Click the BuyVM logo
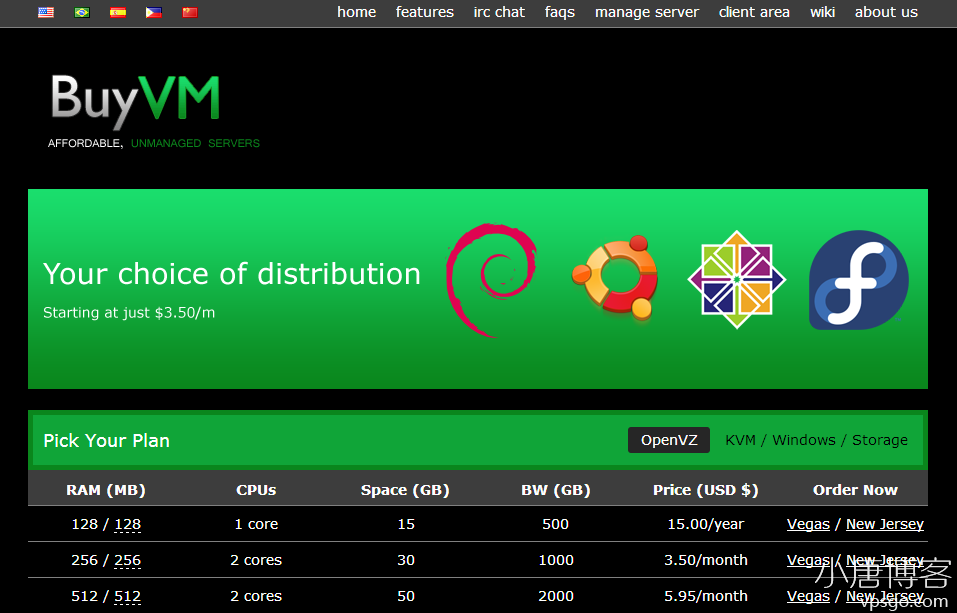Image resolution: width=957 pixels, height=613 pixels. coord(135,101)
